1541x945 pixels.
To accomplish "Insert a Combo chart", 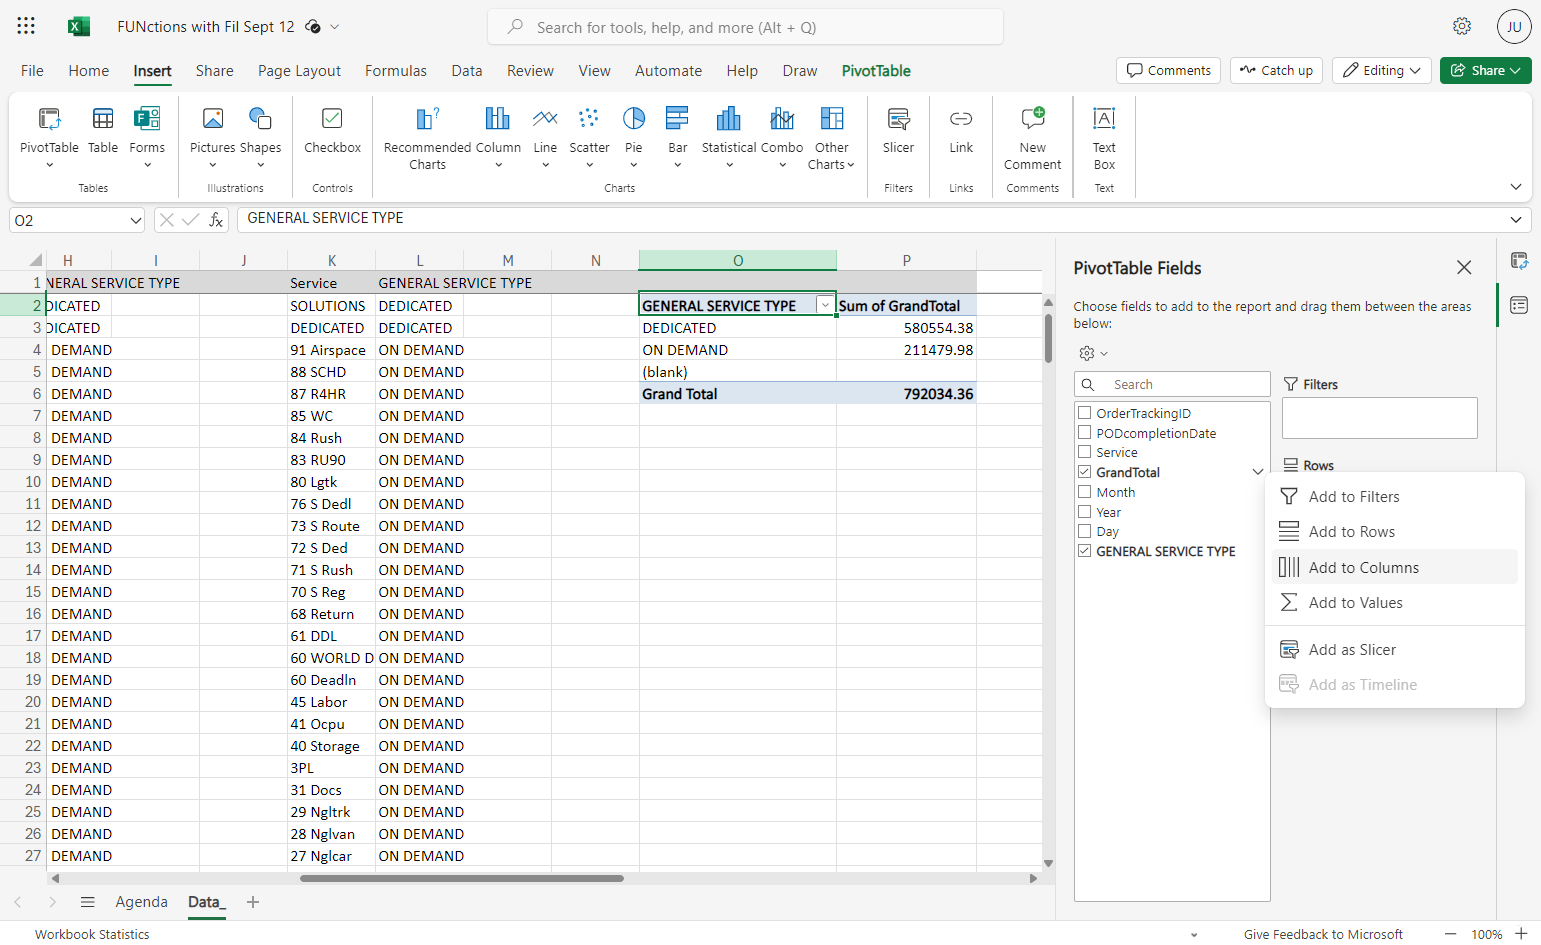I will 782,136.
